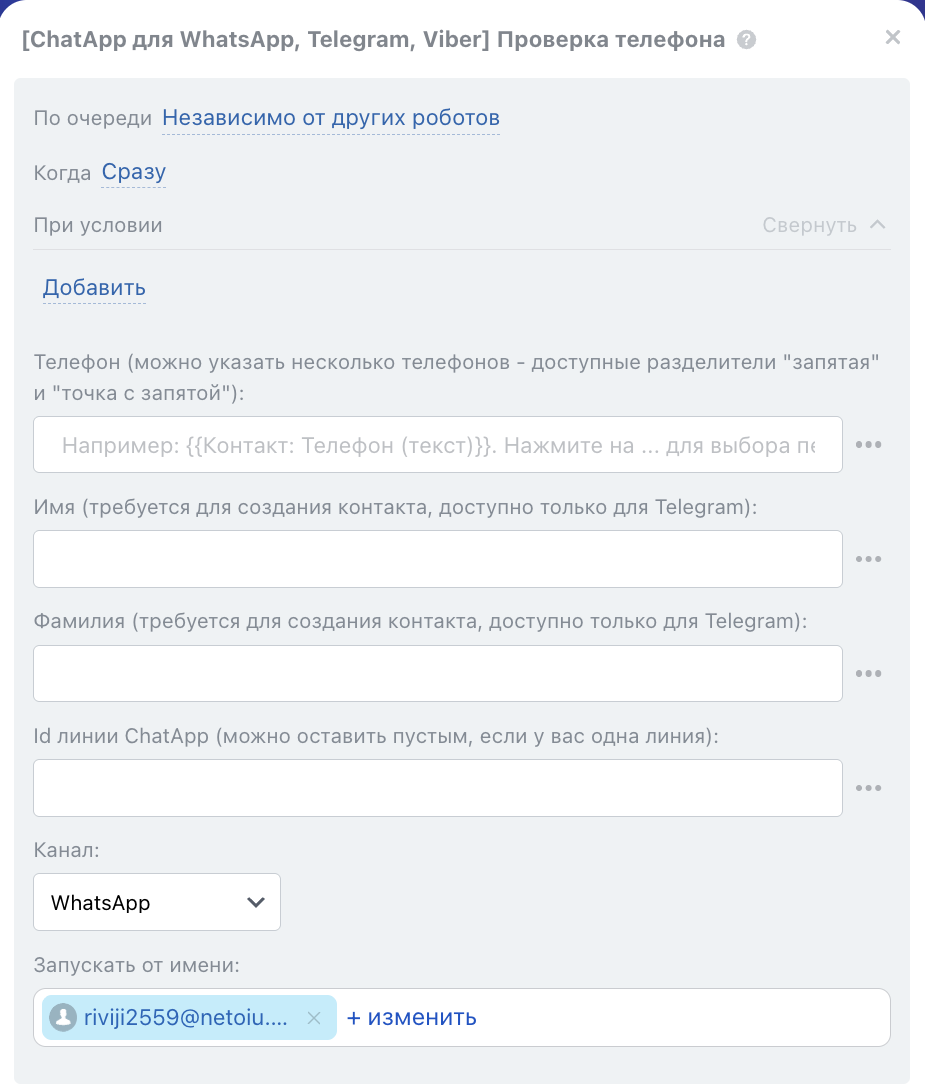Focus the Телефон input field
Viewport: 925px width, 1092px height.
(x=438, y=445)
